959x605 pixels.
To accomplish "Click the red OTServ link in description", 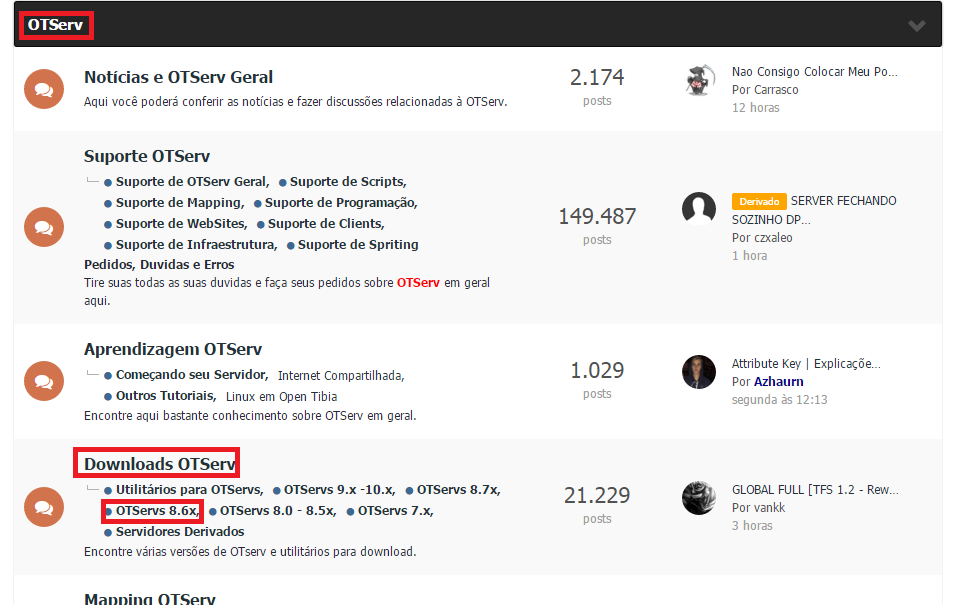I will coord(418,283).
